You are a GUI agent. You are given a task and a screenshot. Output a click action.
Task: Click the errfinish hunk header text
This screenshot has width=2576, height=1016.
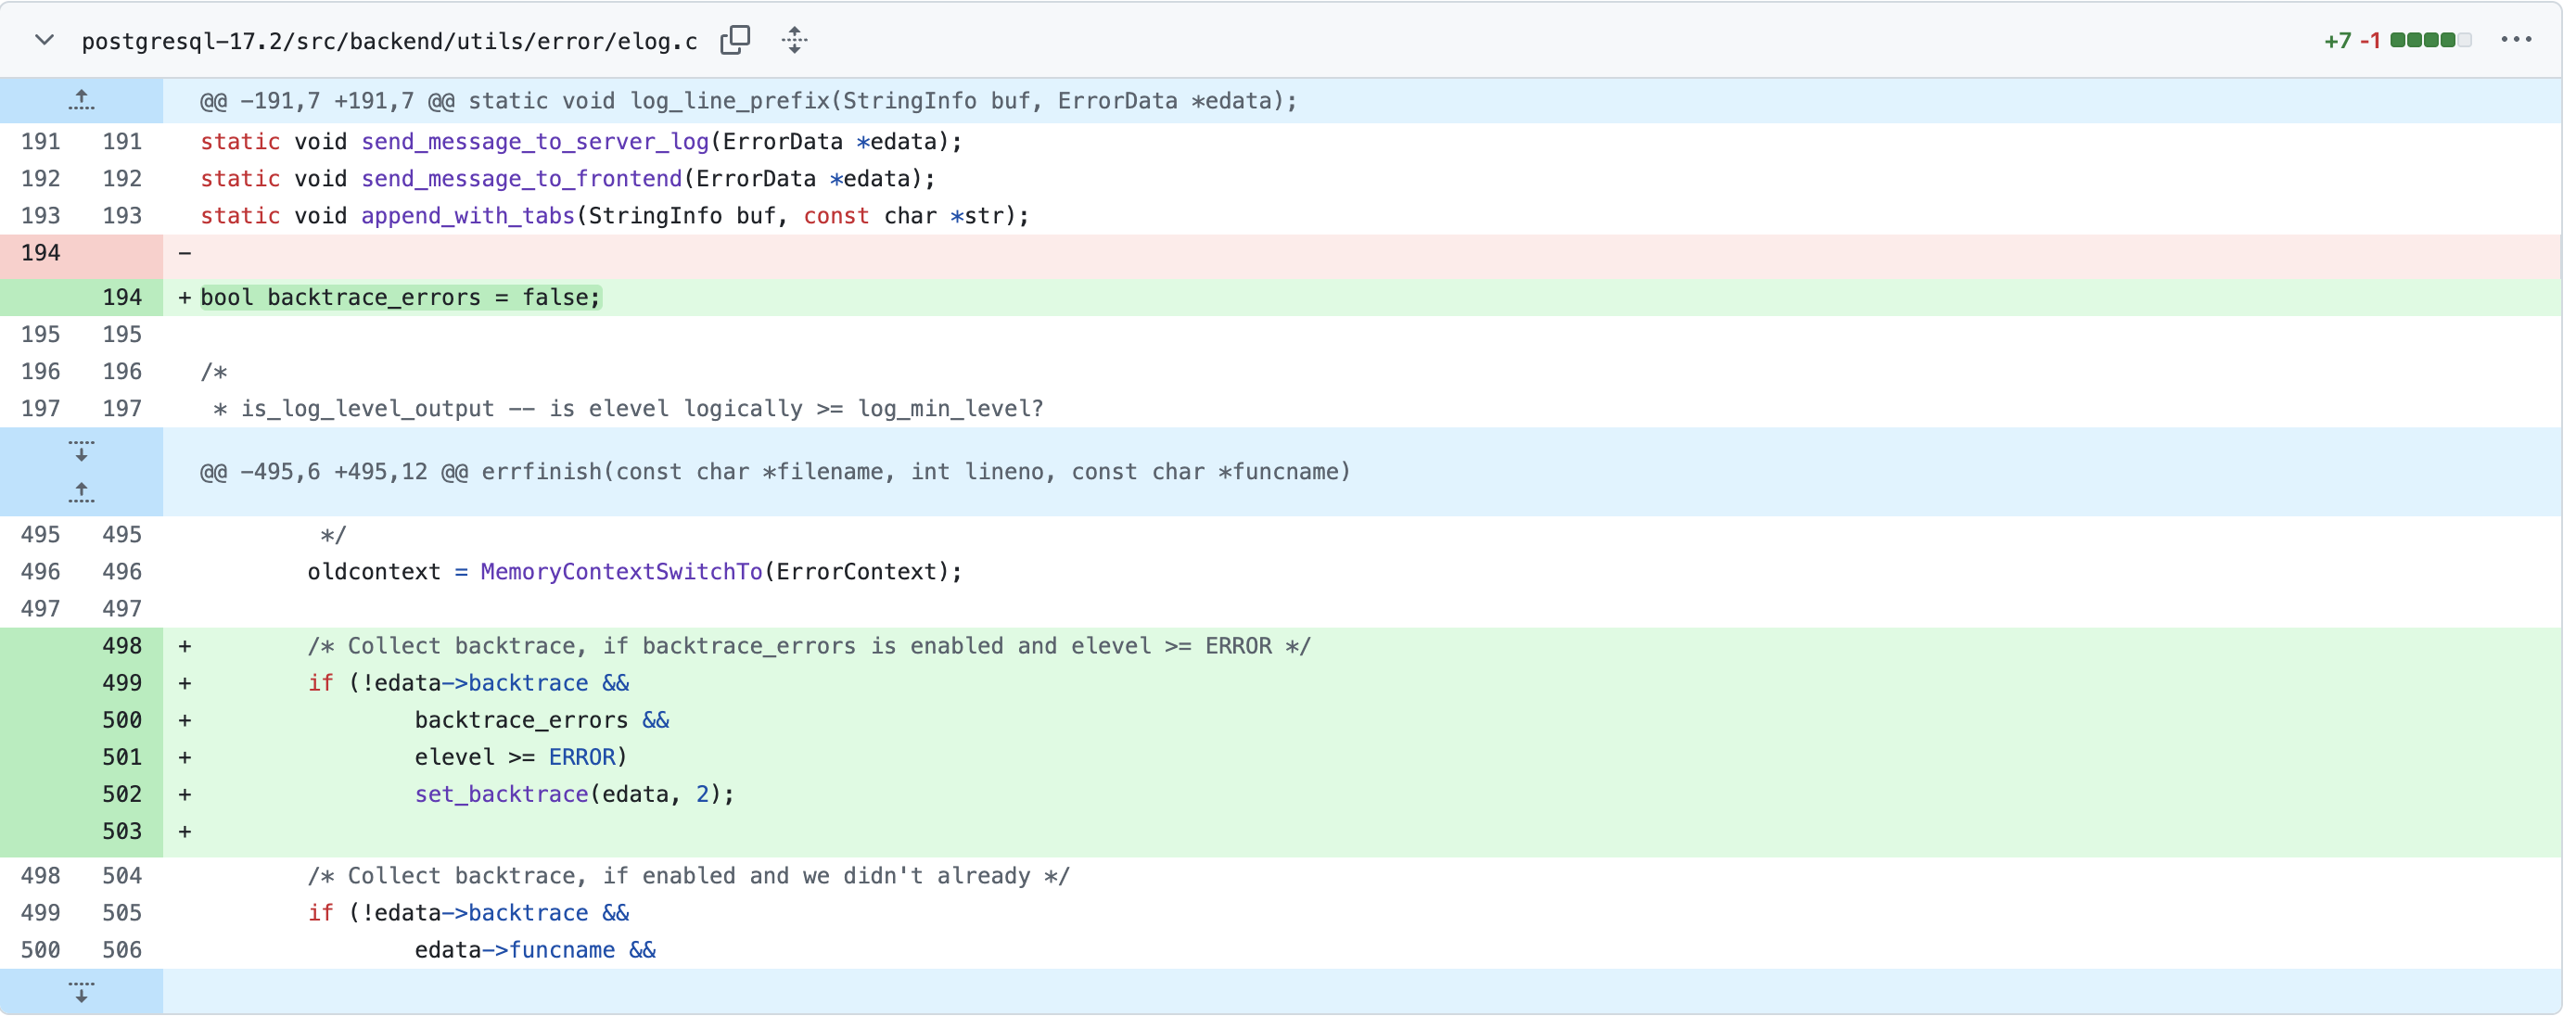(x=775, y=472)
